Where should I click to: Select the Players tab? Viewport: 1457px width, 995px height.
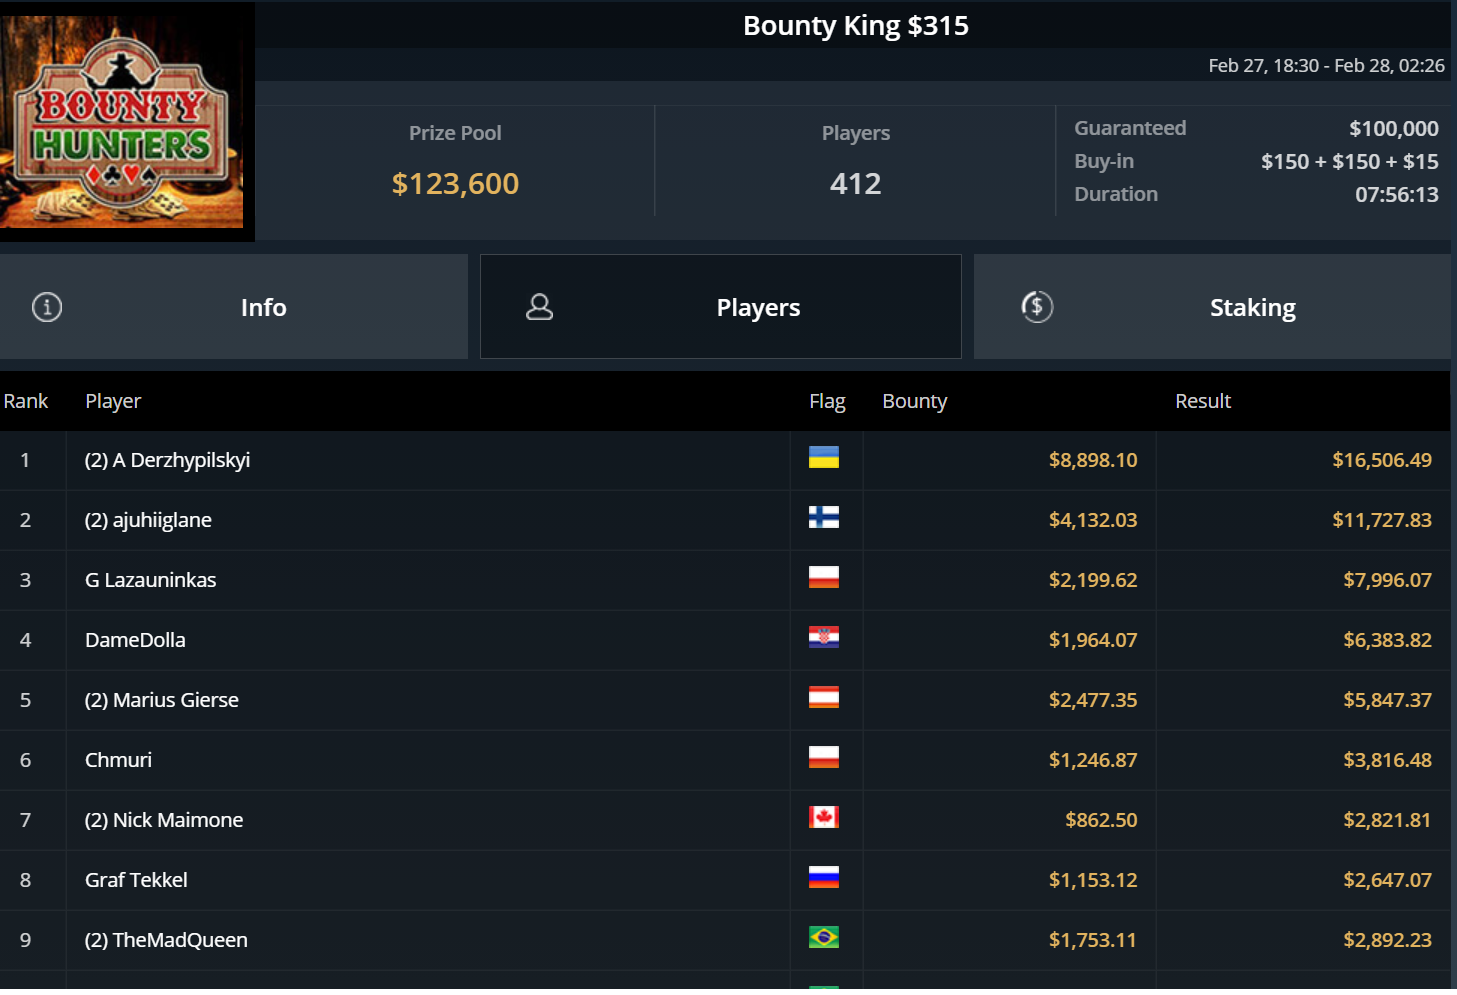(x=758, y=308)
